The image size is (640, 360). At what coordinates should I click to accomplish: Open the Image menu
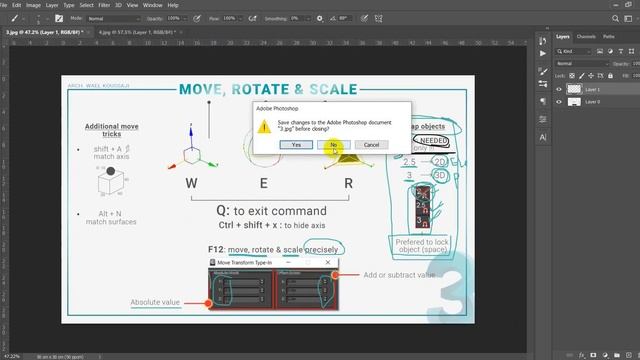click(x=33, y=5)
